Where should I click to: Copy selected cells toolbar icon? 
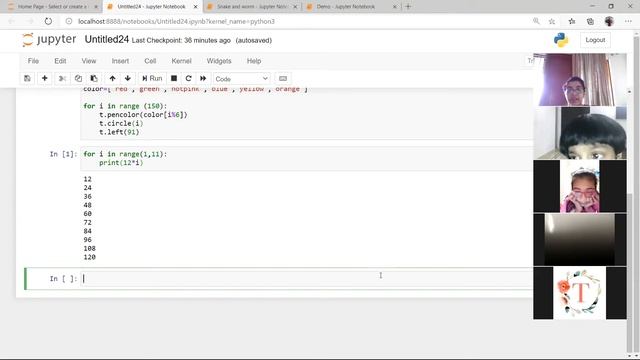click(78, 78)
